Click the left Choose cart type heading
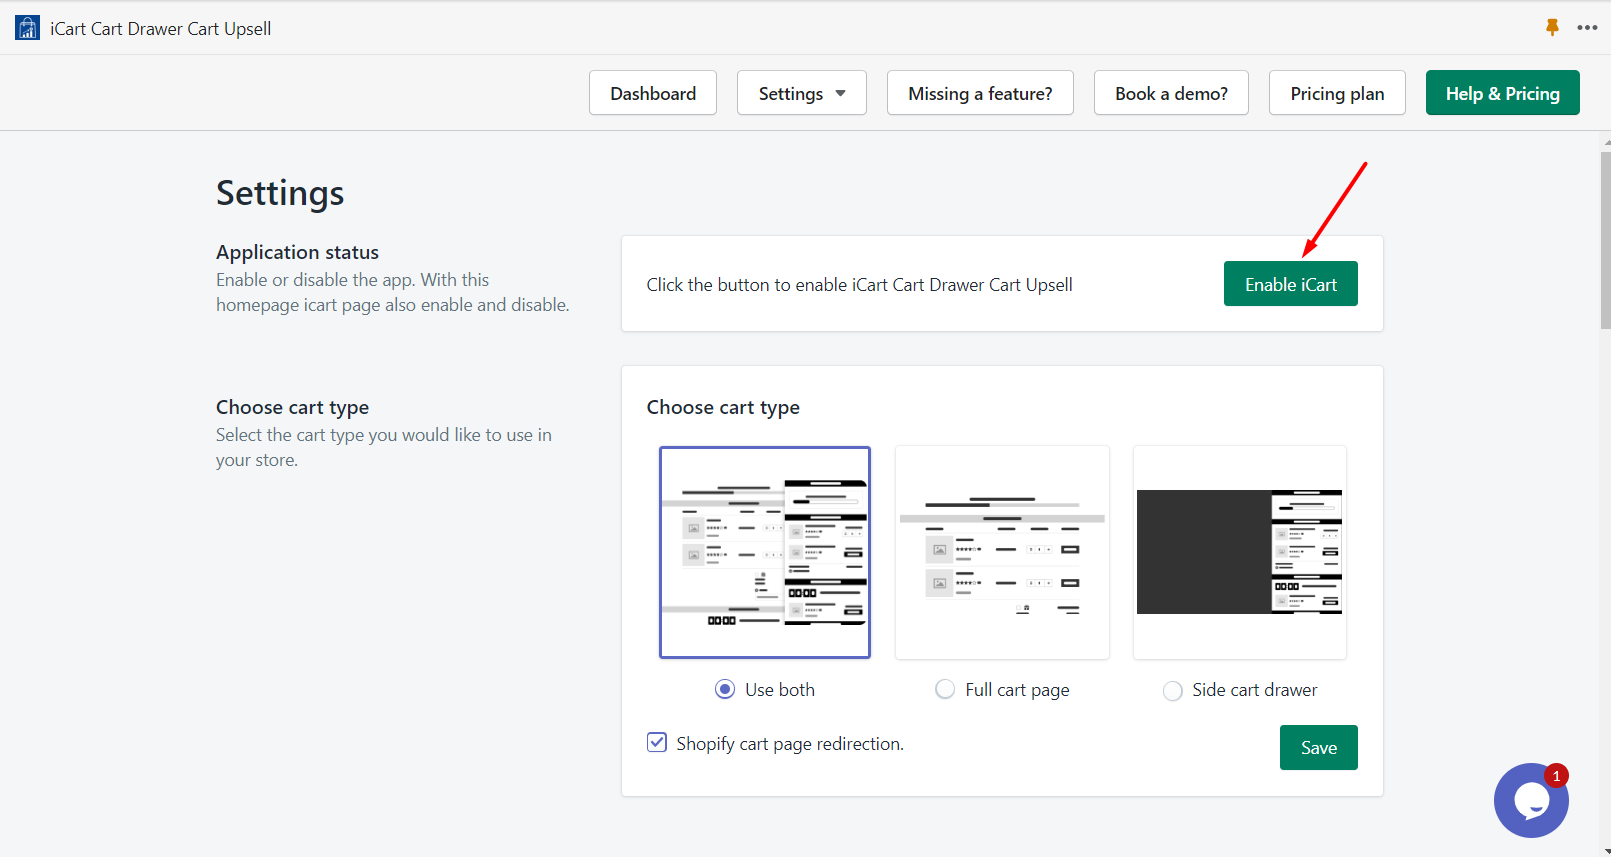 [x=292, y=407]
